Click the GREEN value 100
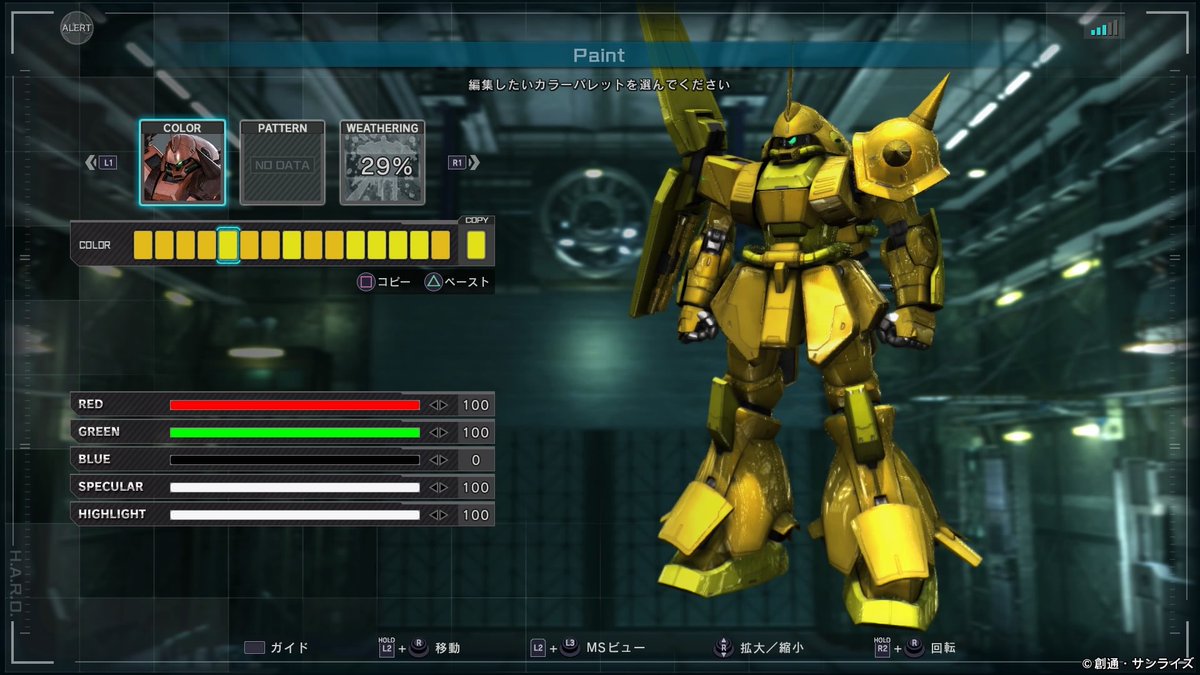Viewport: 1200px width, 675px height. (x=476, y=432)
